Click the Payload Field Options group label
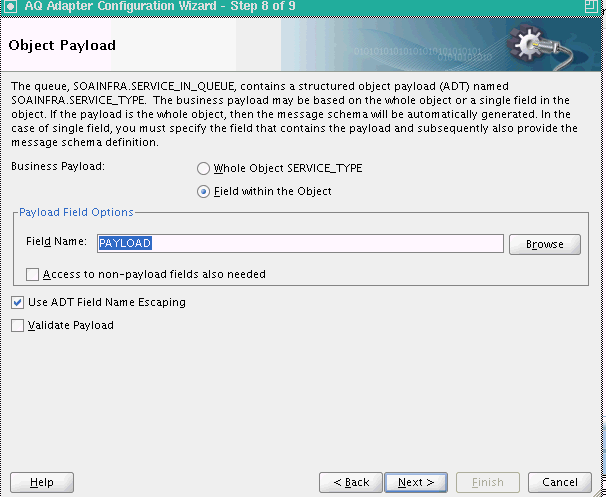Viewport: 606px width, 497px height. click(76, 212)
